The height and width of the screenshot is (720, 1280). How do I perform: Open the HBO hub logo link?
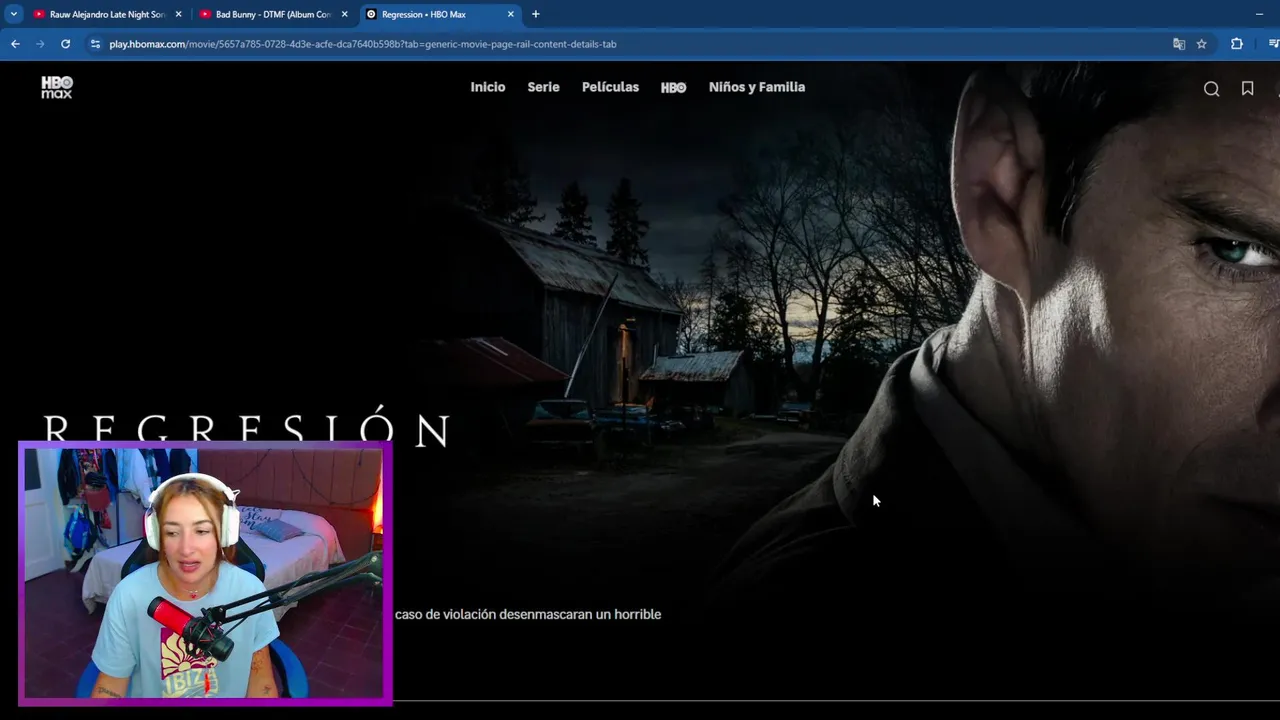click(x=673, y=88)
